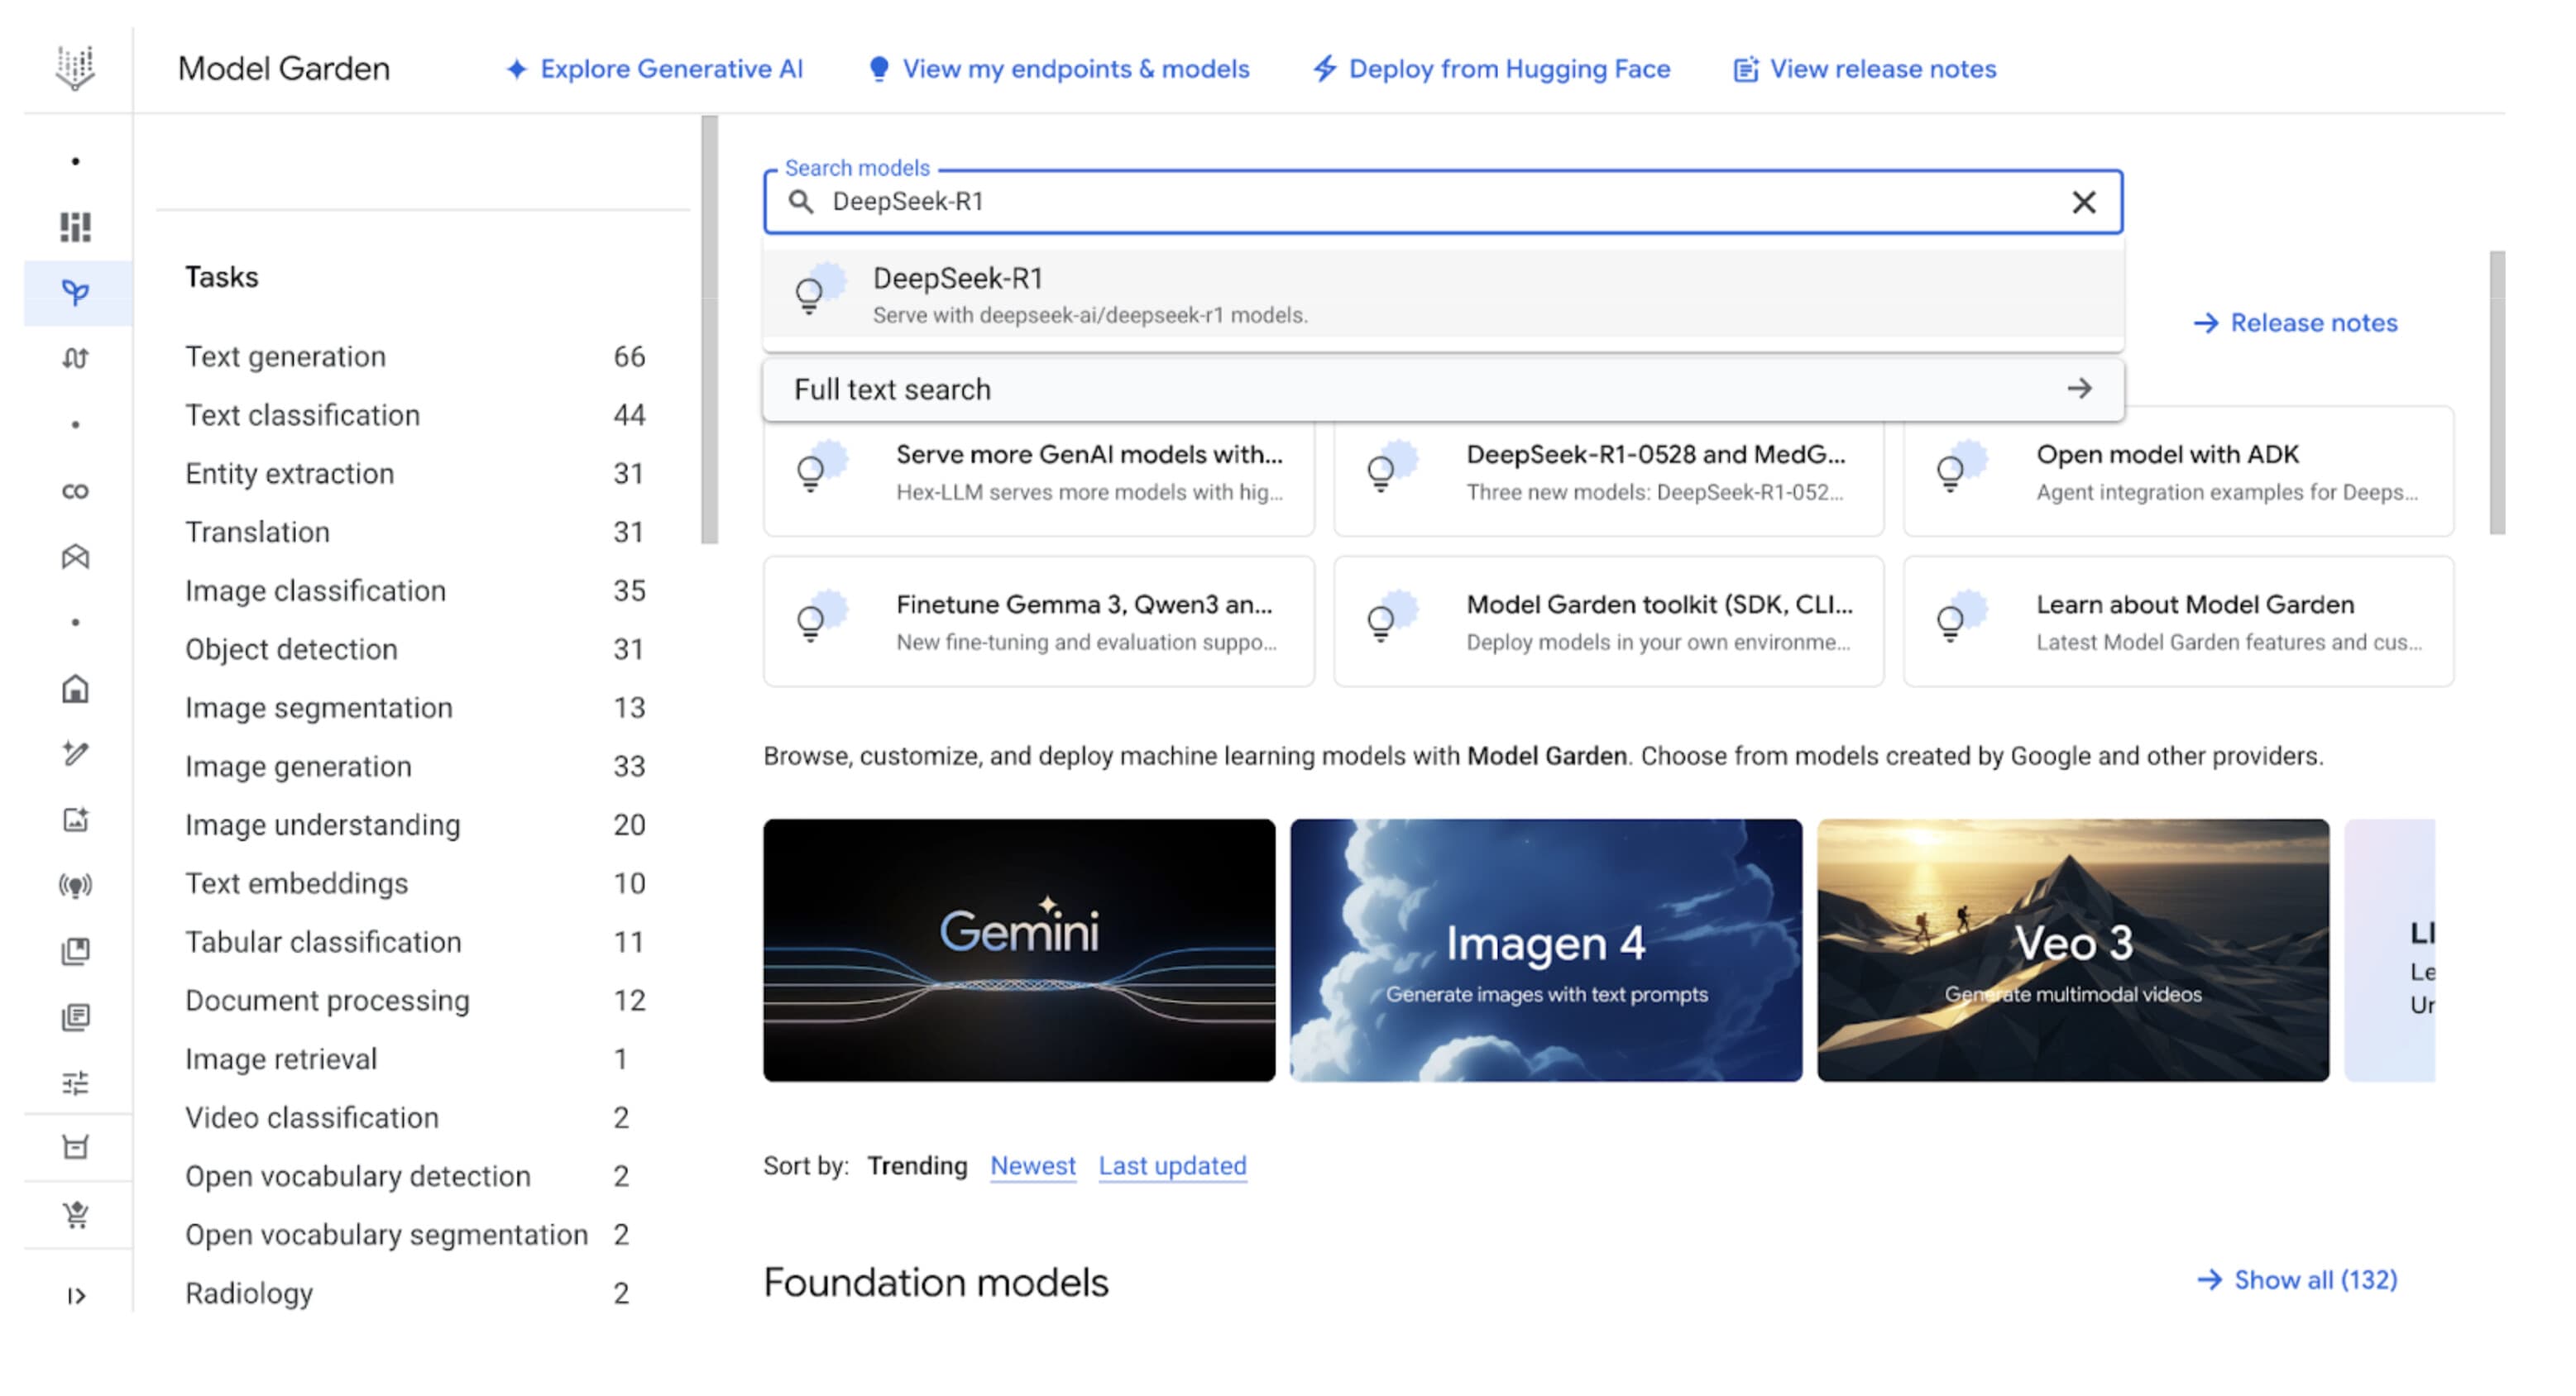Open the Marketplace shopping cart icon
The width and height of the screenshot is (2576, 1396).
click(x=75, y=1214)
